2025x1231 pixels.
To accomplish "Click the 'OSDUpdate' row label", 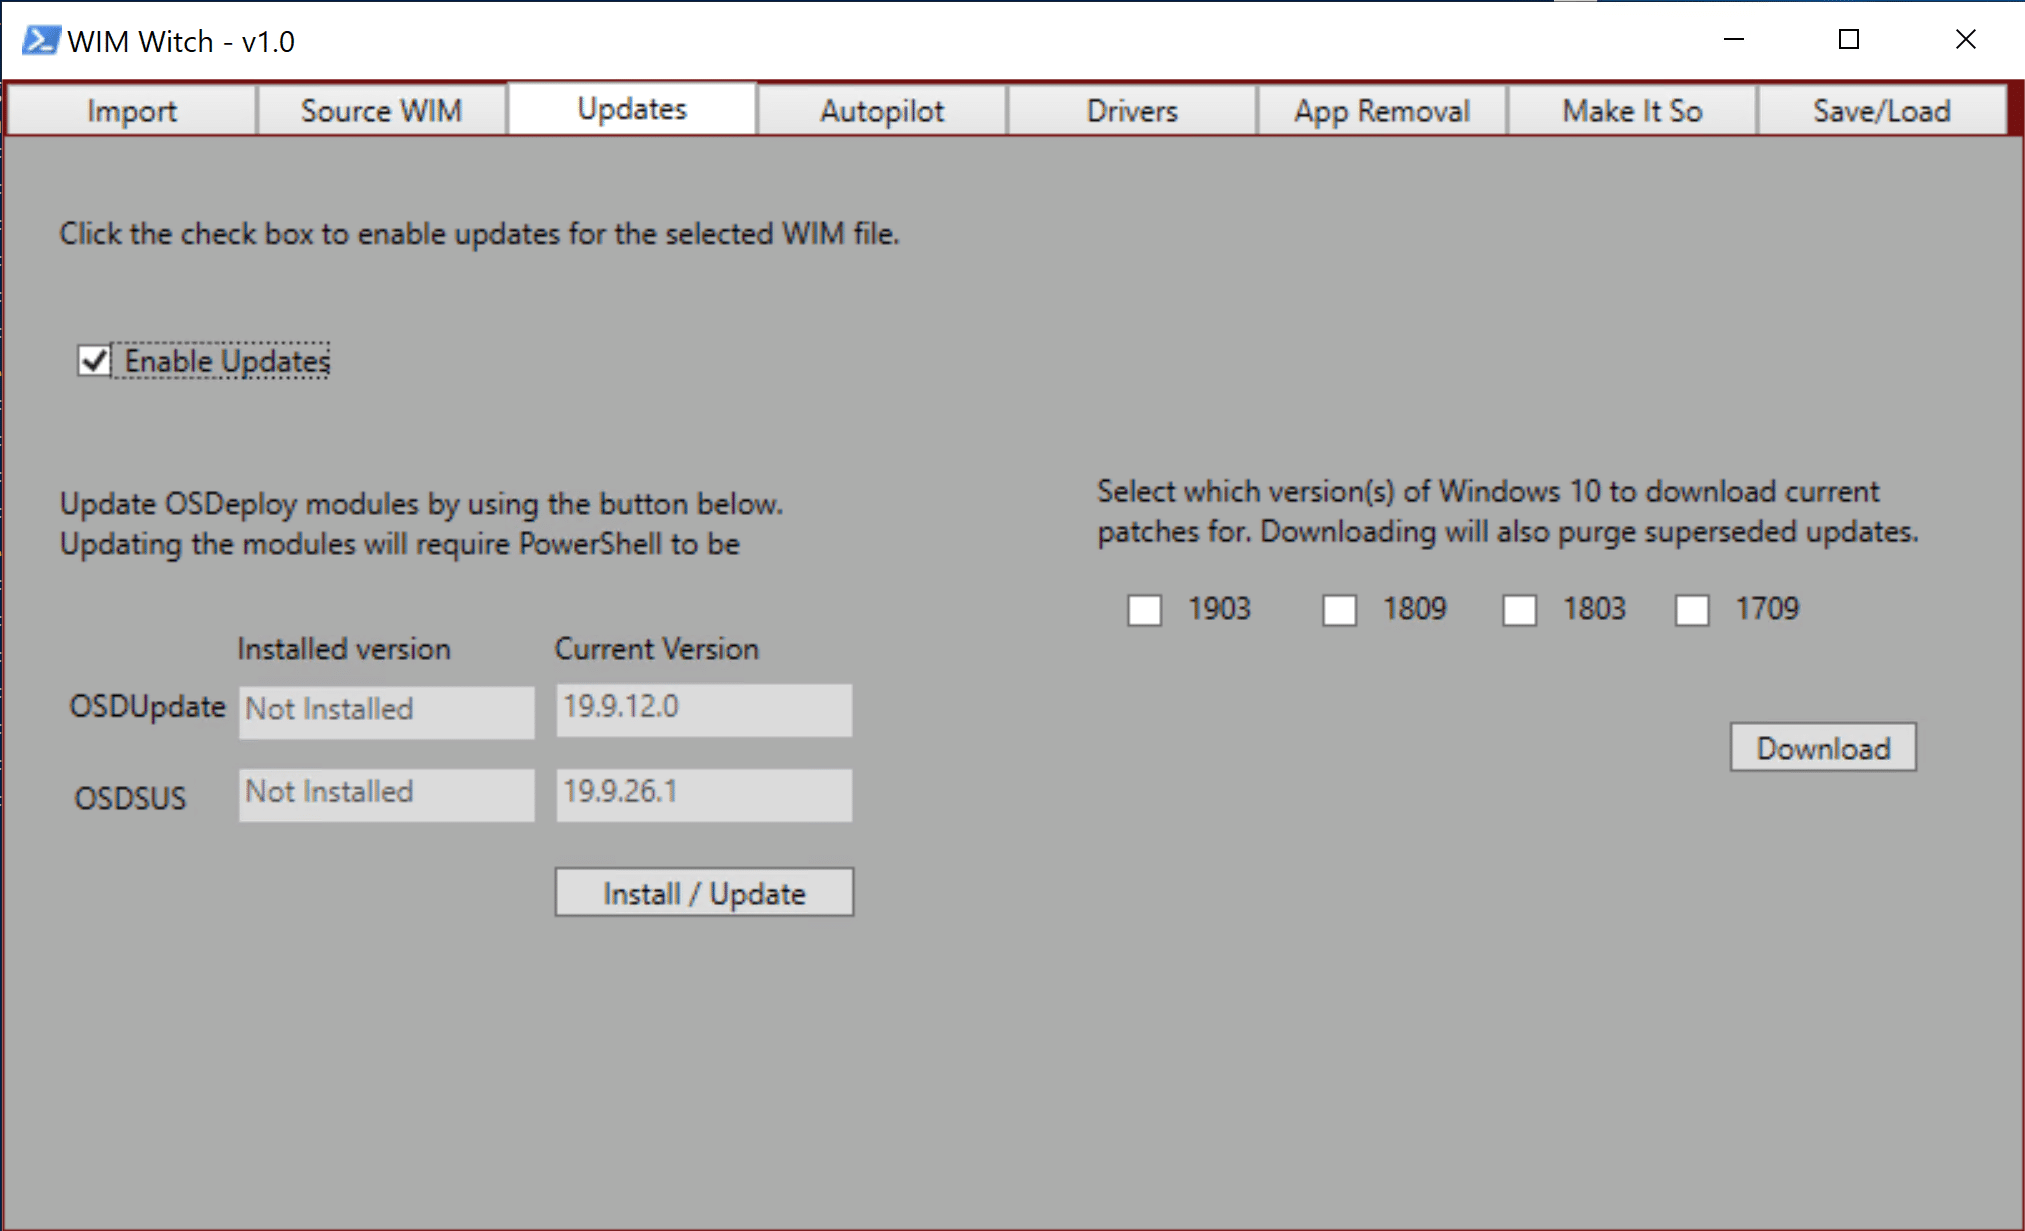I will click(x=147, y=707).
